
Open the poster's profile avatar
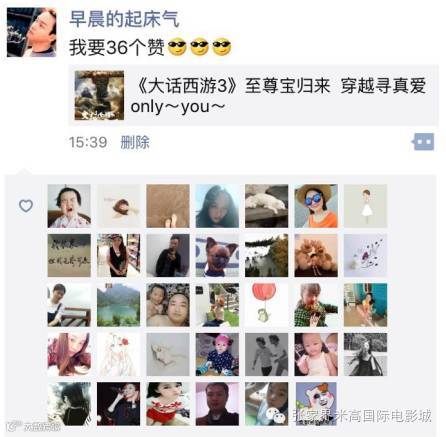point(32,32)
